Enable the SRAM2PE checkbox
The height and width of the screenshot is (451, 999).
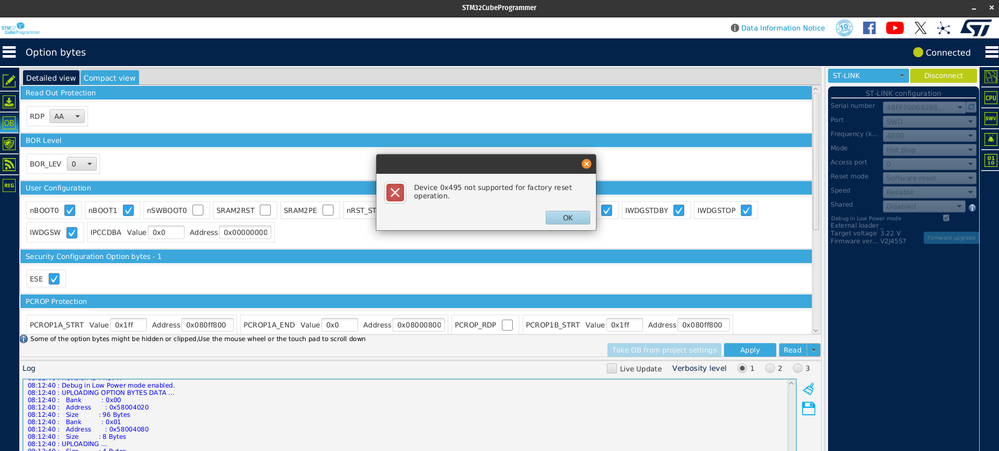click(x=327, y=210)
